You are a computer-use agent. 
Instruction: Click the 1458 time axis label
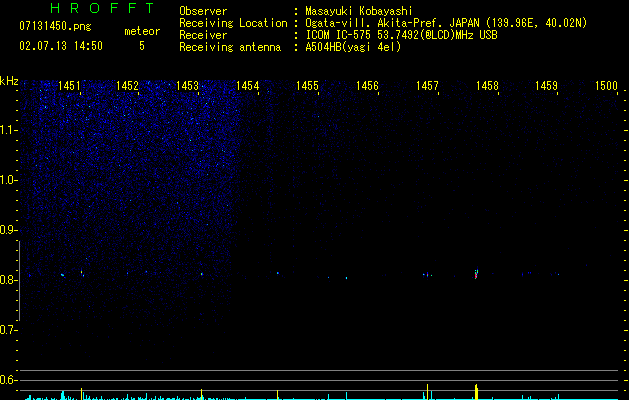tap(487, 86)
